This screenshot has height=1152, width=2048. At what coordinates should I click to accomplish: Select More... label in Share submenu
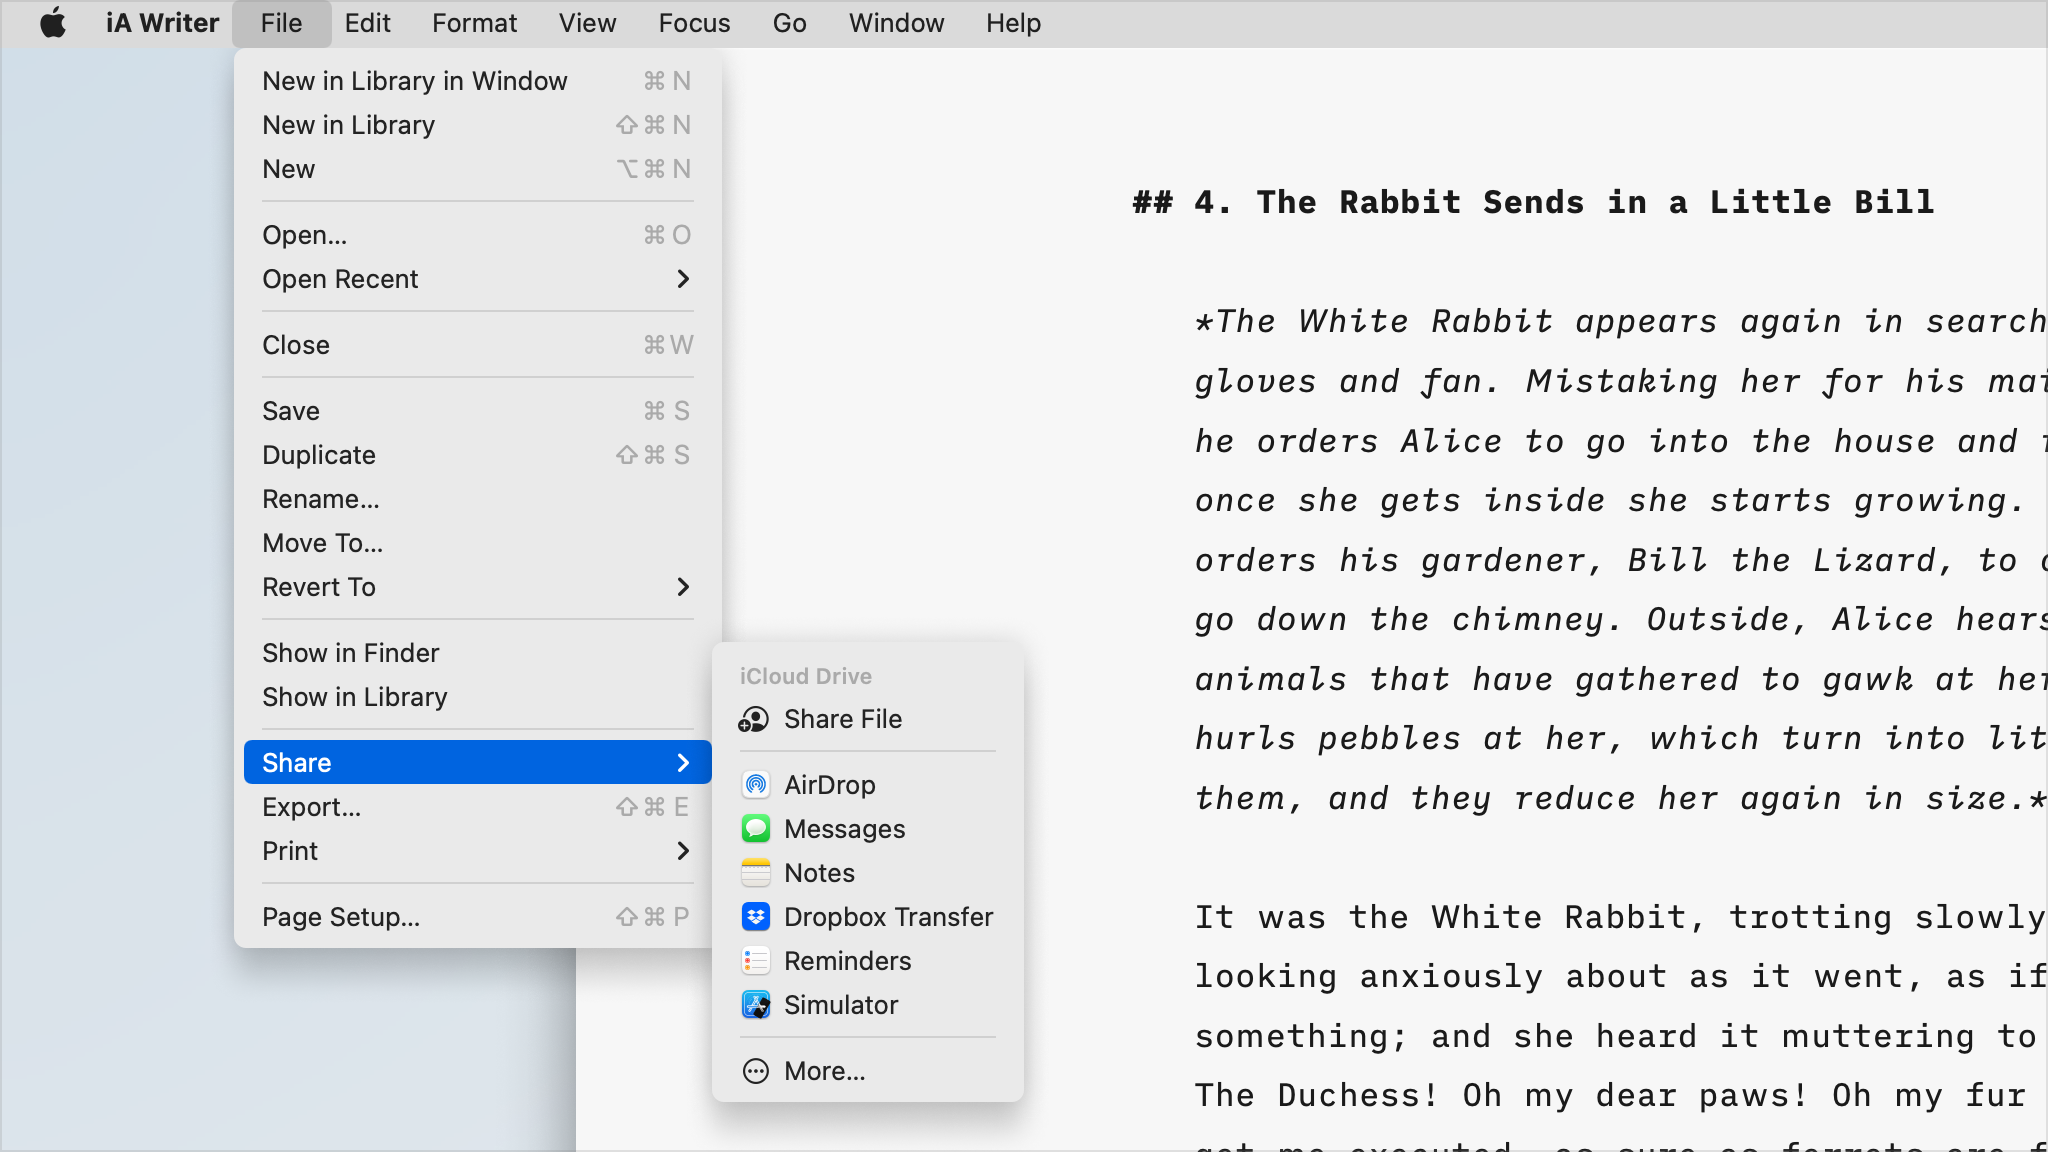pyautogui.click(x=824, y=1071)
